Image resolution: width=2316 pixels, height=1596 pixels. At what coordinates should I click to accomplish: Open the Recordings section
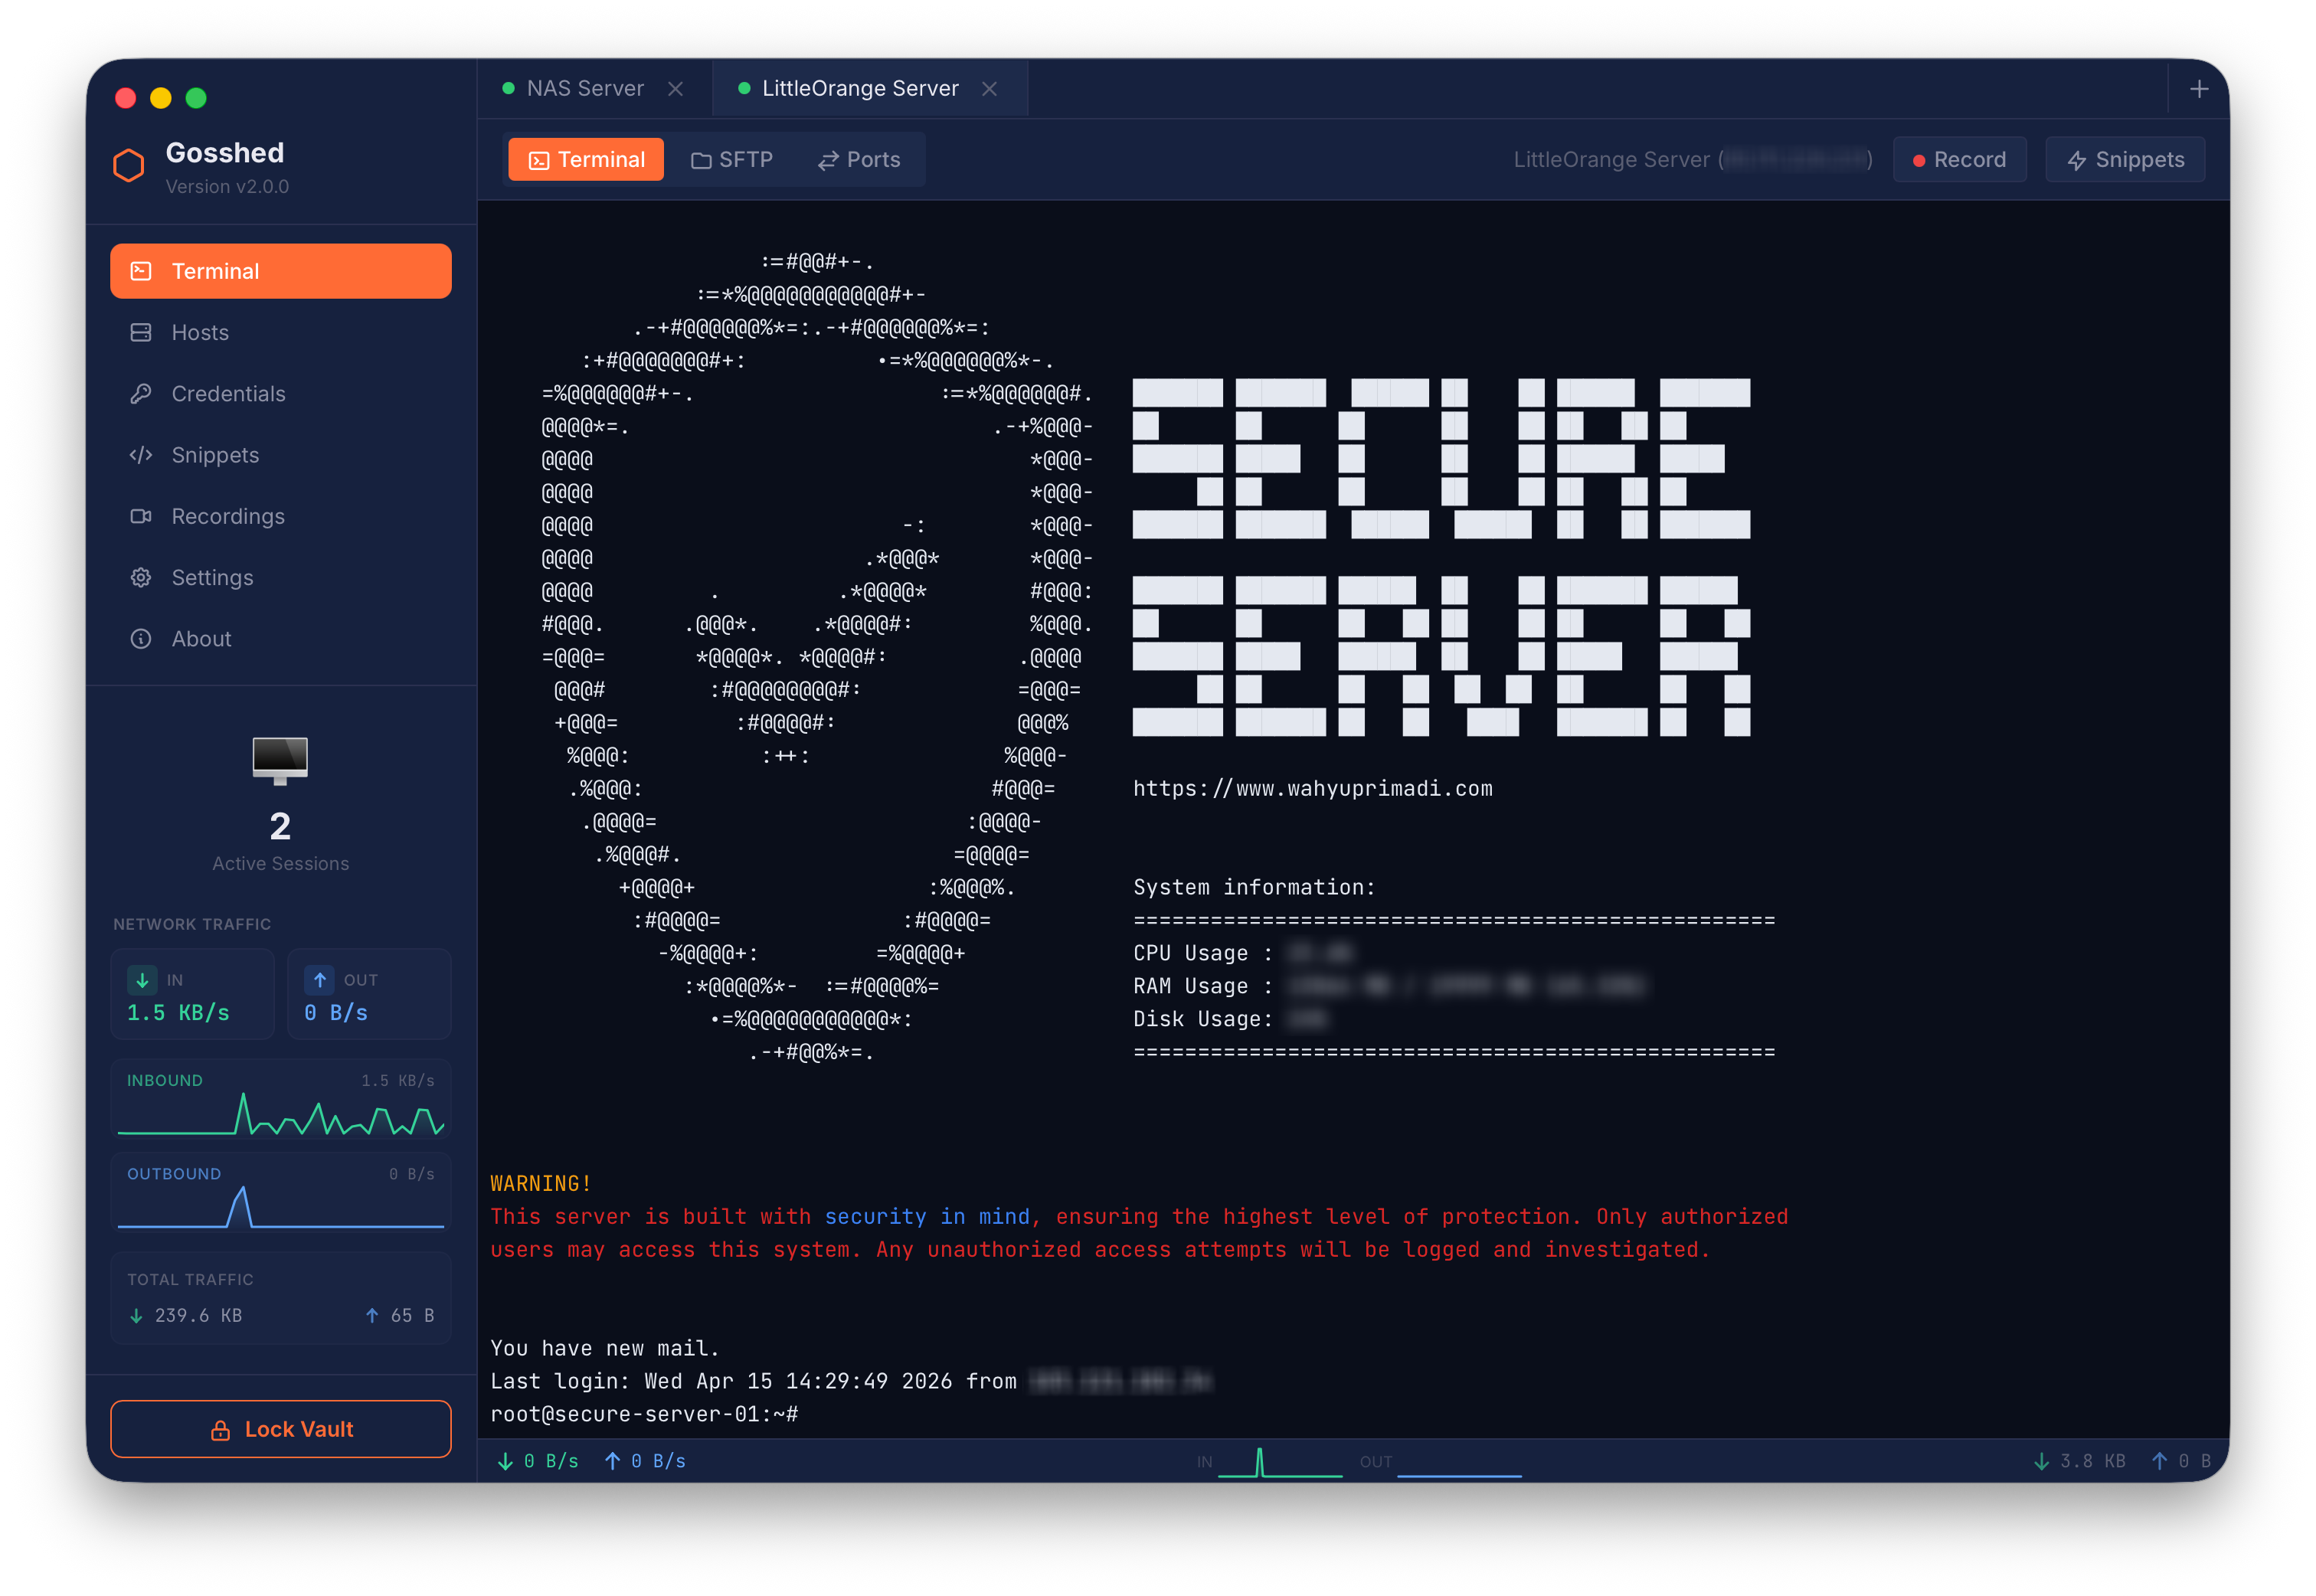click(280, 516)
